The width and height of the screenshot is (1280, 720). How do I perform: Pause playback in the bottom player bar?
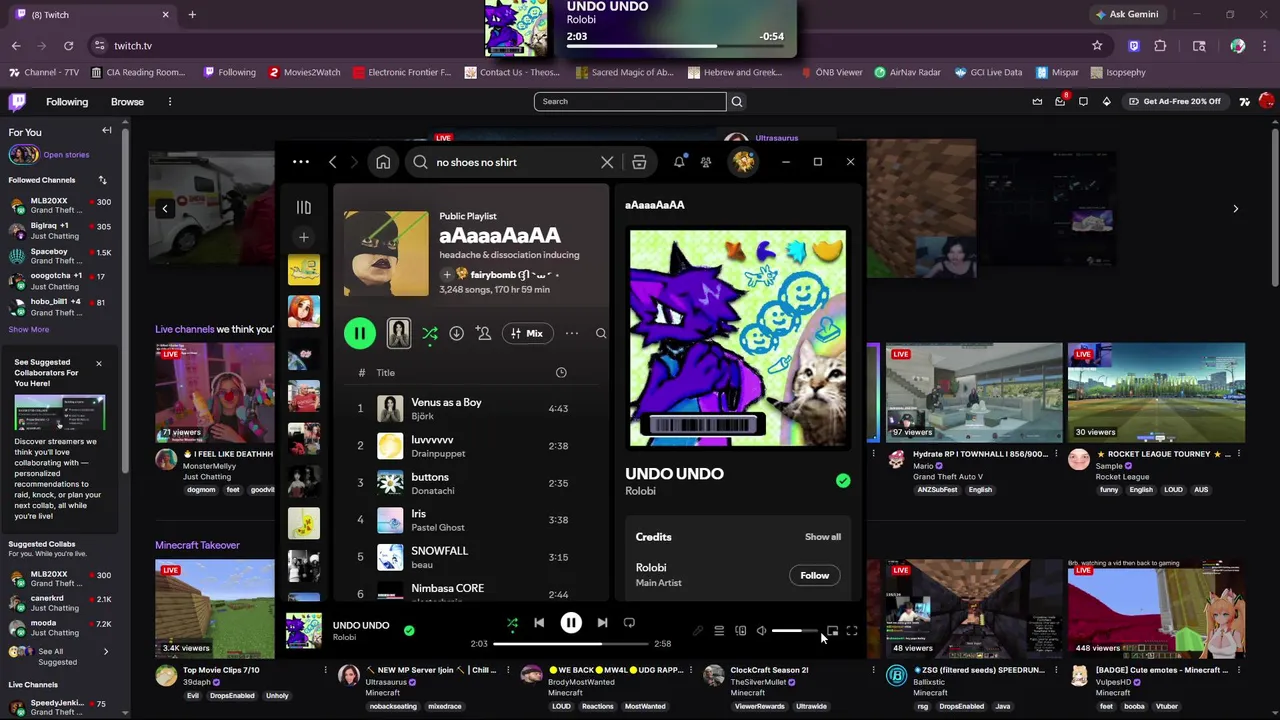[571, 623]
